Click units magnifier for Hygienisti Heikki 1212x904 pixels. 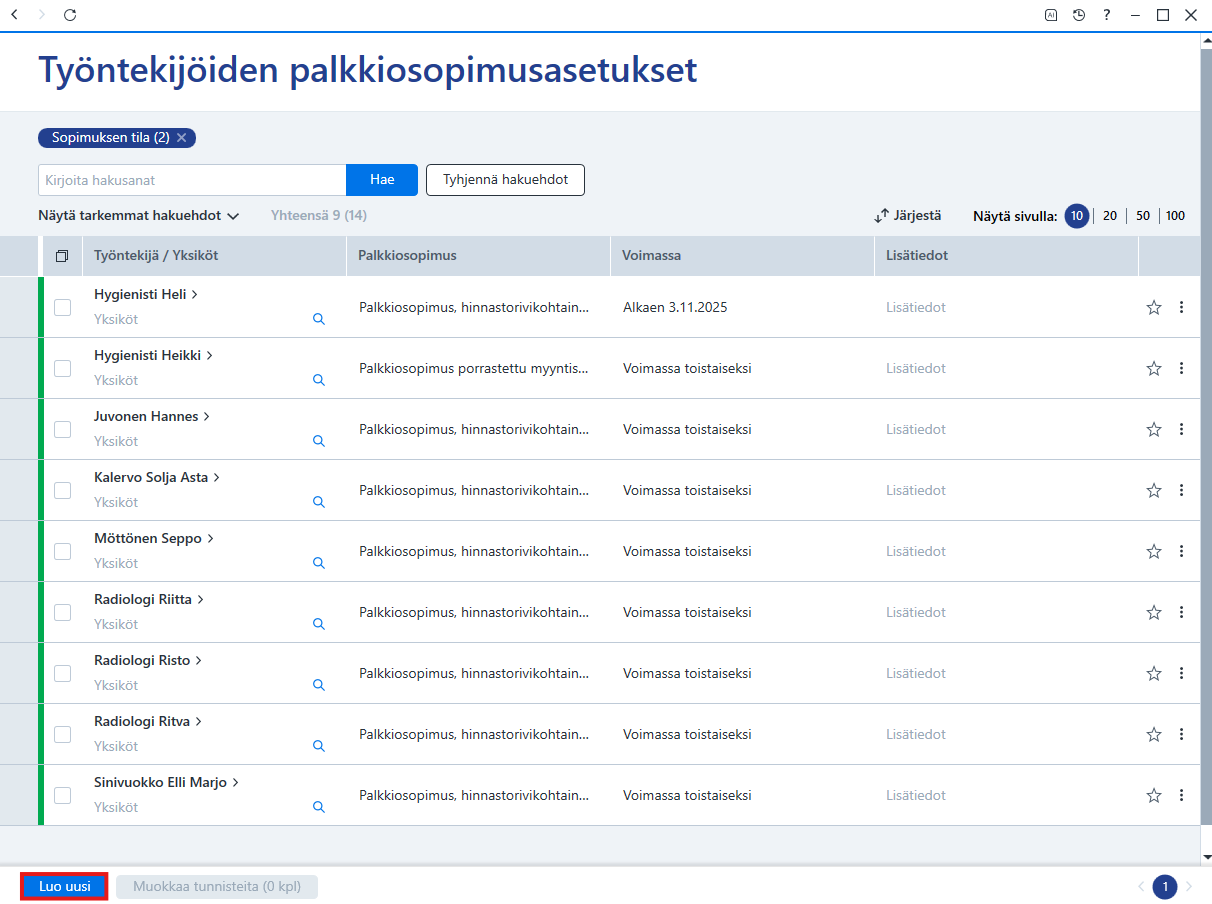(319, 380)
